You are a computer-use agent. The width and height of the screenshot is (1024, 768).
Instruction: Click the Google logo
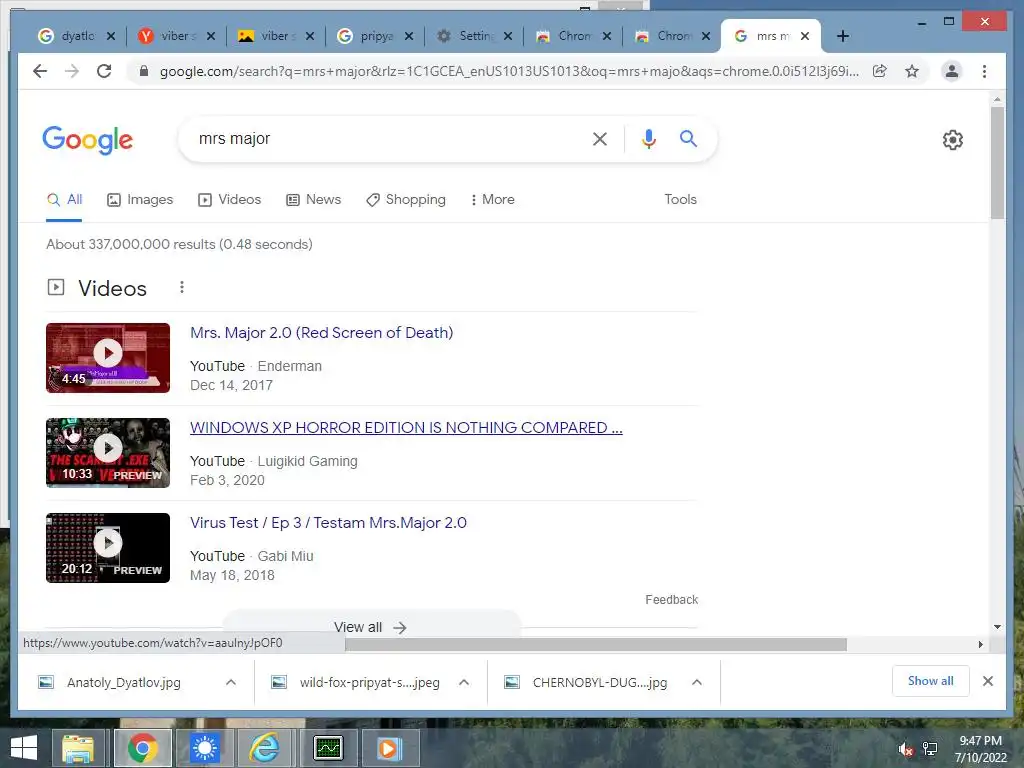pos(88,140)
